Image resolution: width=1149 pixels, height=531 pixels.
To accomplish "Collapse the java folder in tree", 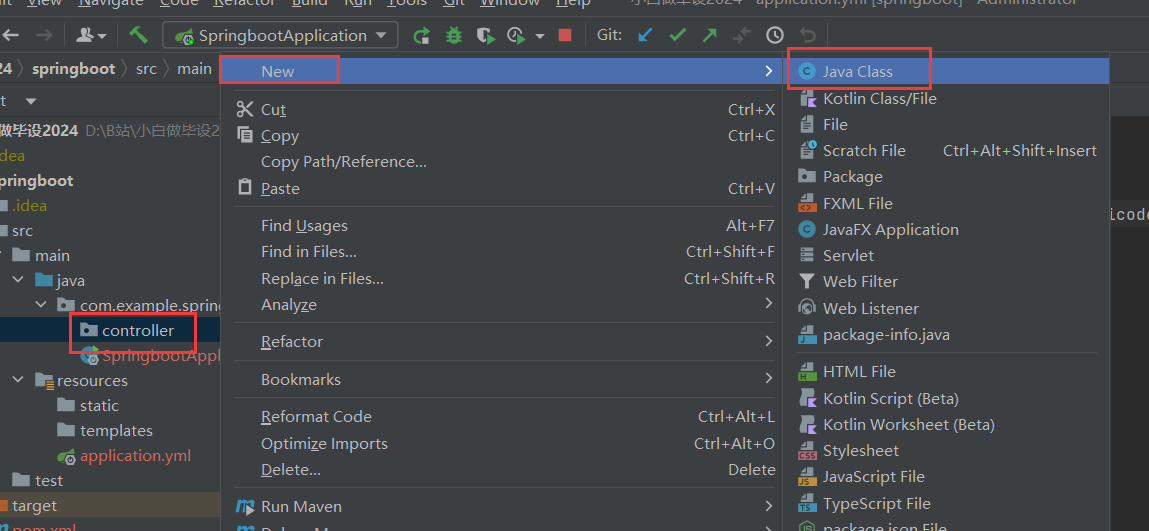I will [18, 281].
